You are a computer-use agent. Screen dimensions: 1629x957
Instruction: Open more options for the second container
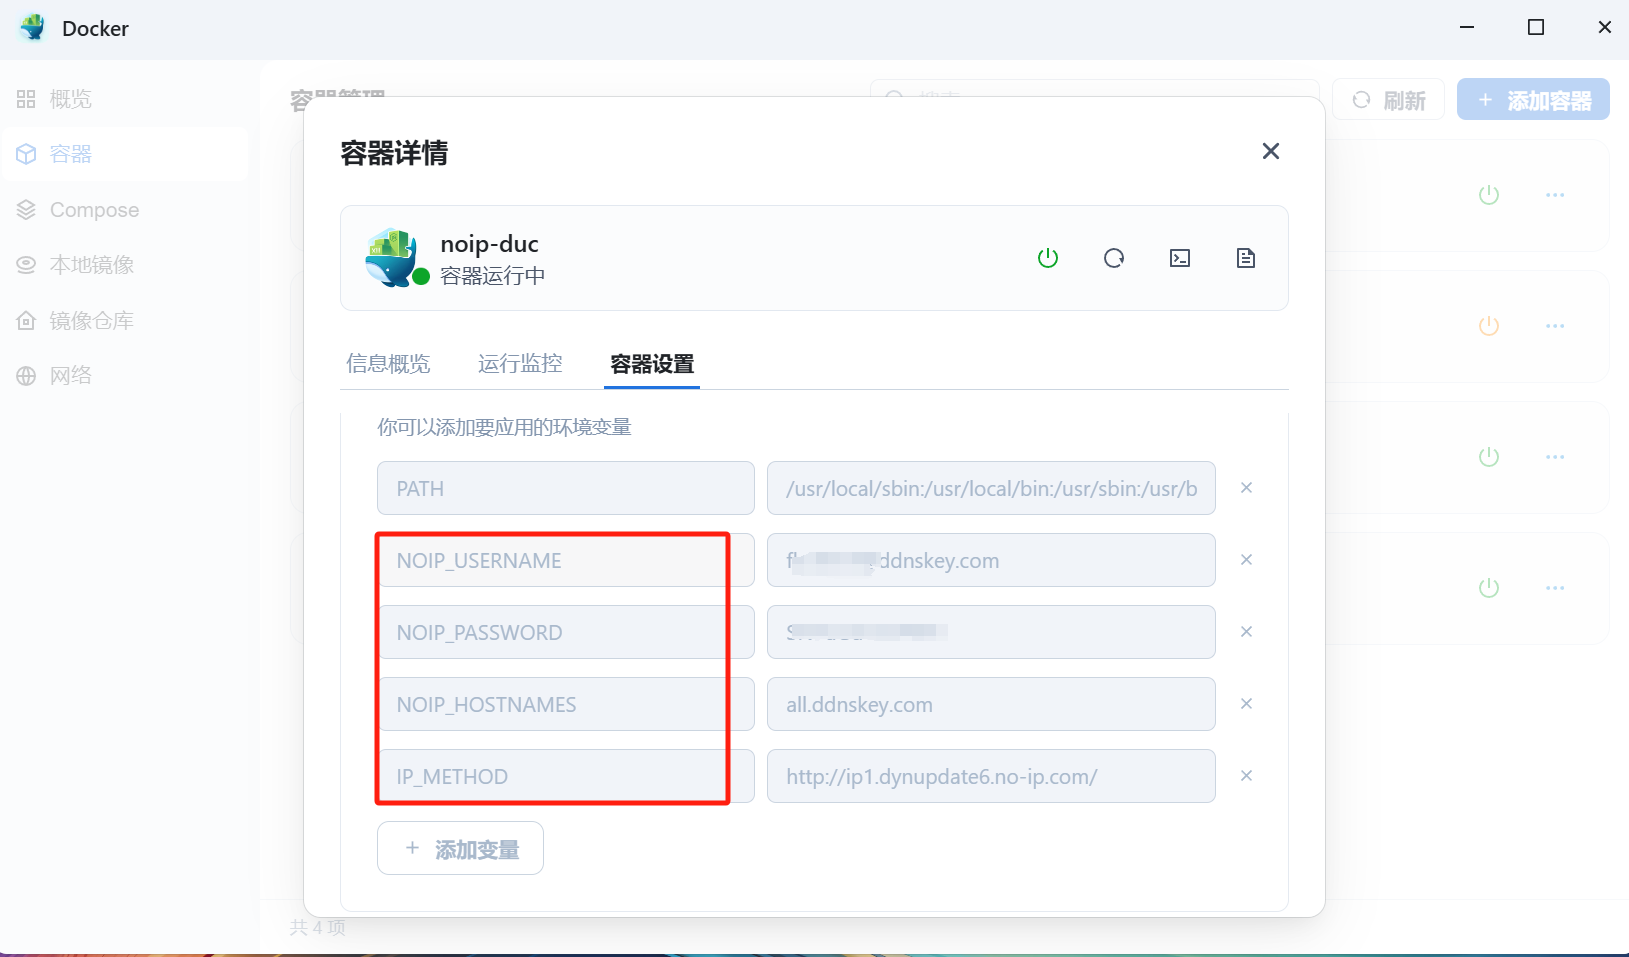[x=1555, y=325]
